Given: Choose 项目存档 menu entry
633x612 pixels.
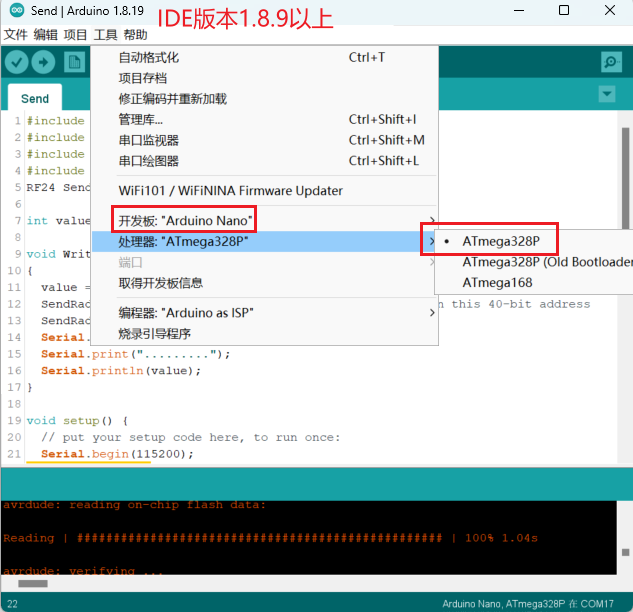Looking at the screenshot, I should (264, 78).
